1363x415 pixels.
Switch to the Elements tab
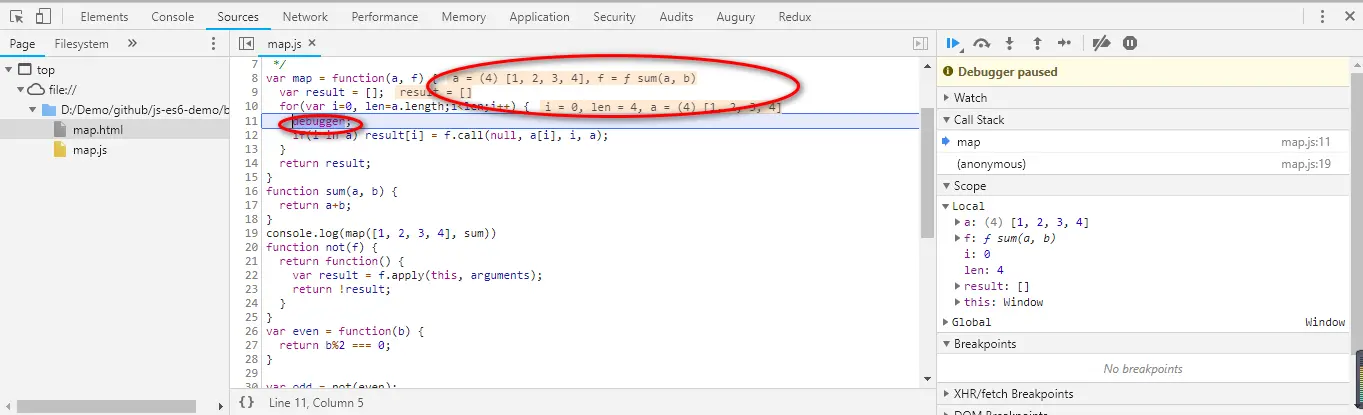click(x=103, y=17)
